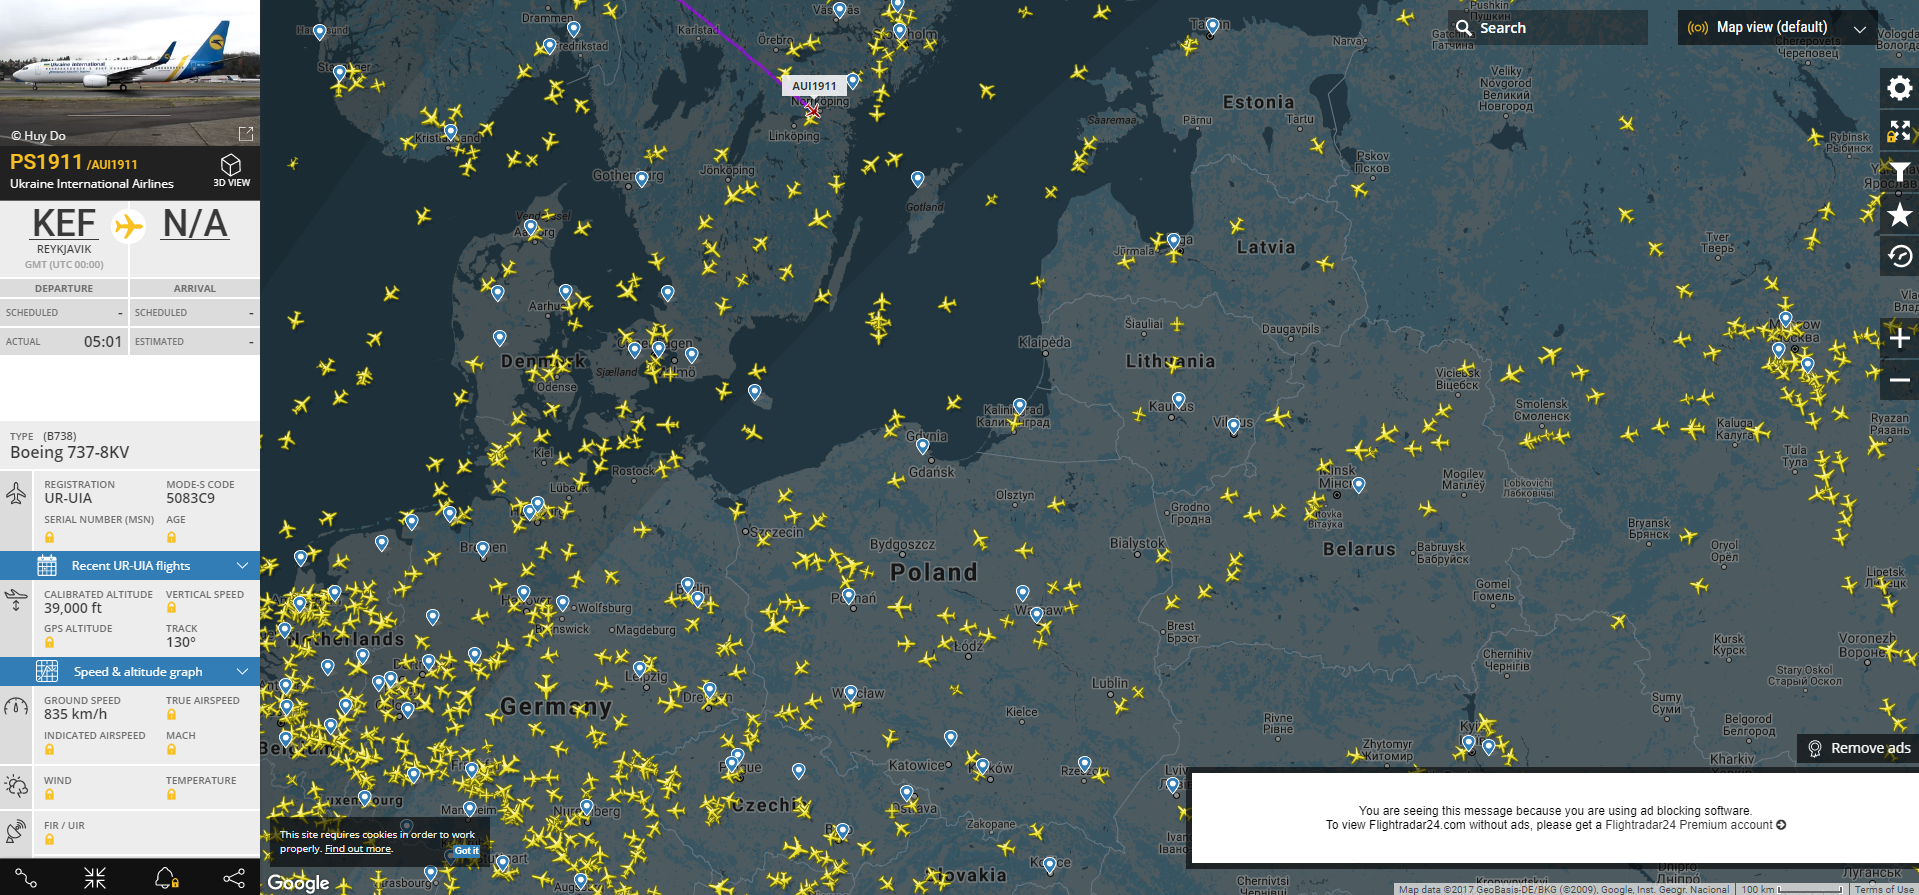1919x895 pixels.
Task: Open bookmarks star icon
Action: tap(1899, 215)
